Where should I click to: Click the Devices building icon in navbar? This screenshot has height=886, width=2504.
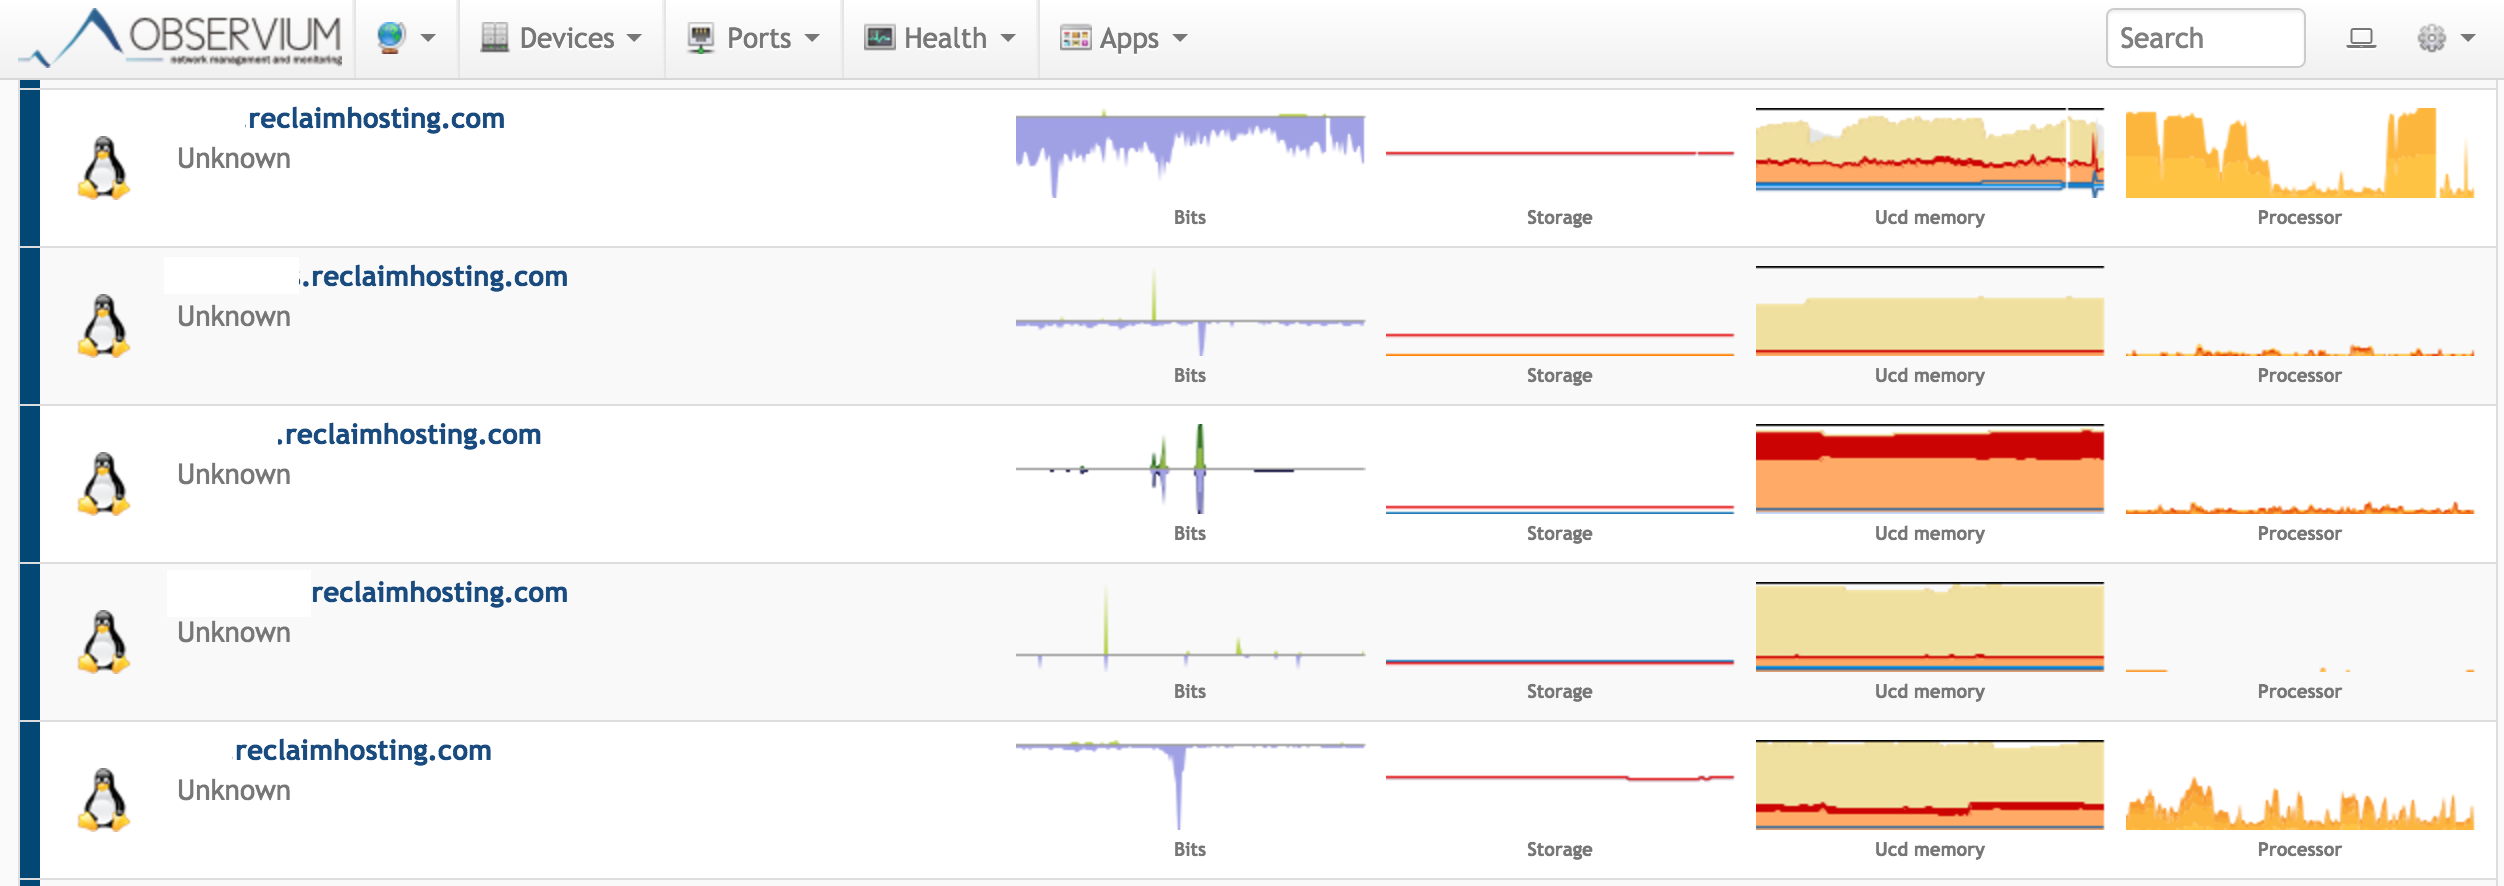tap(494, 38)
